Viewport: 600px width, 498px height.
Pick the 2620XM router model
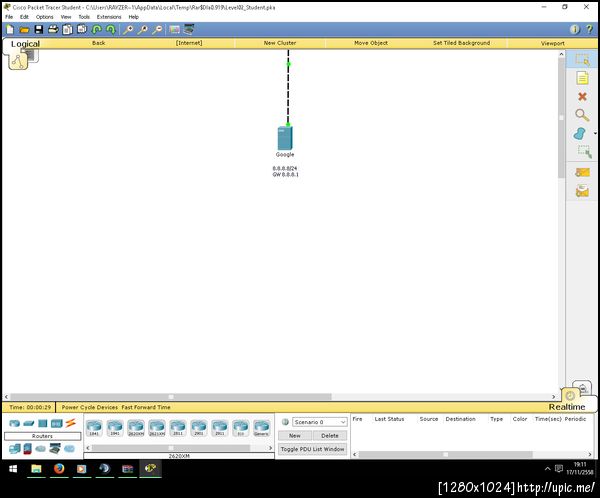[x=136, y=428]
